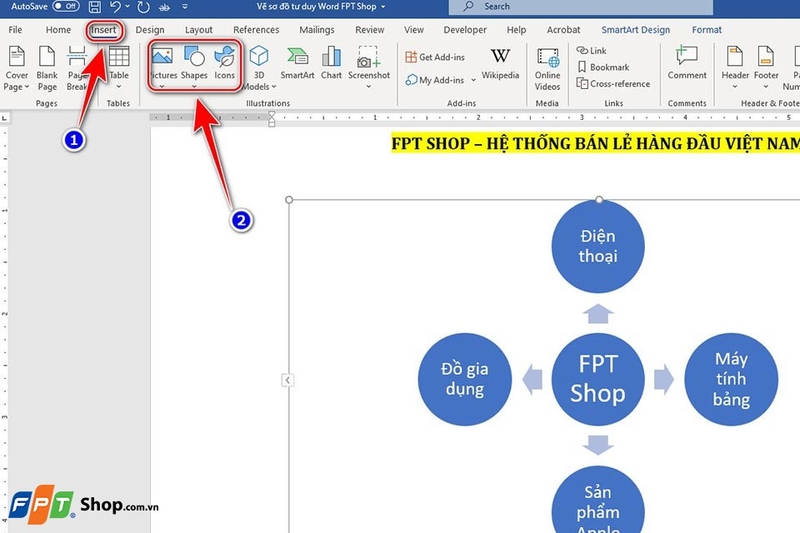Screen dimensions: 800x533
Task: Switch to the Home tab
Action: (x=58, y=30)
